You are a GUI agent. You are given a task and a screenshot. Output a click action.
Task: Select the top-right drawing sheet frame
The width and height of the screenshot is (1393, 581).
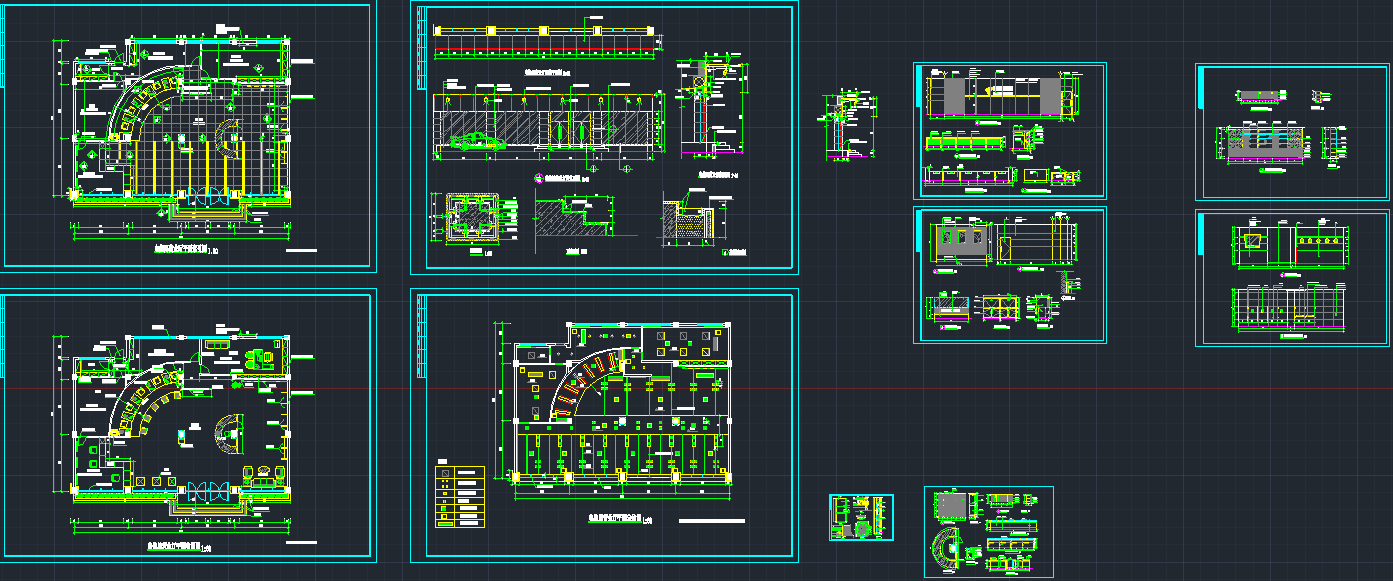pos(1292,133)
